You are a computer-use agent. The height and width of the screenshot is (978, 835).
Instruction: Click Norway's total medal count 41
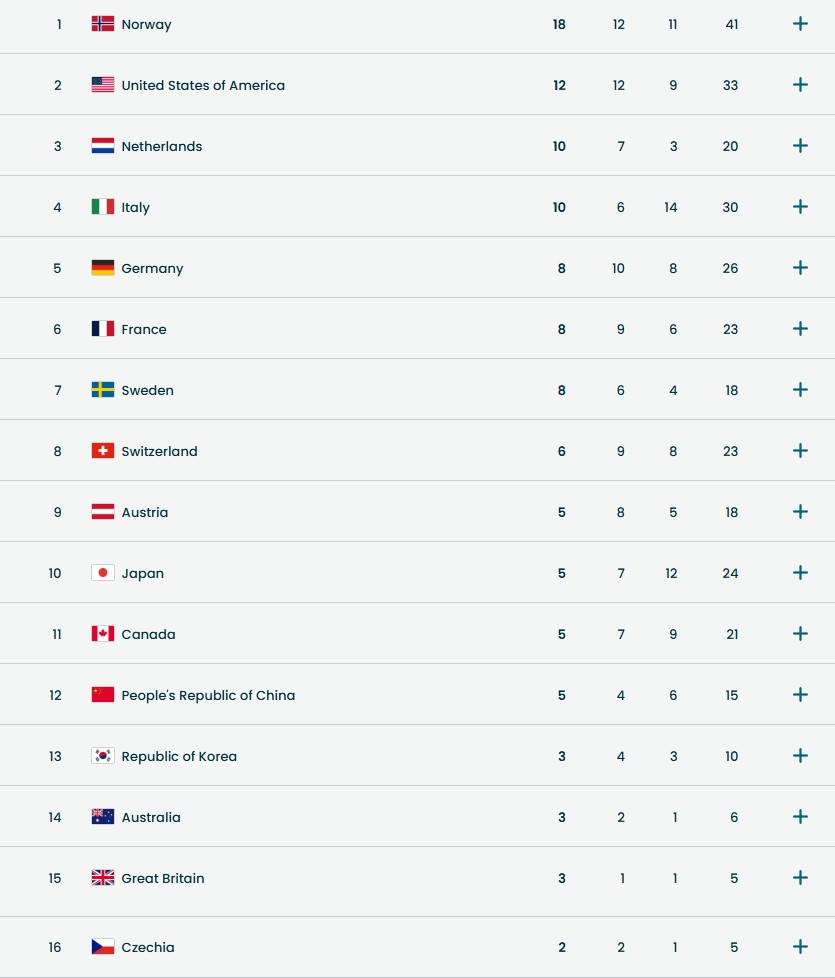(x=732, y=24)
